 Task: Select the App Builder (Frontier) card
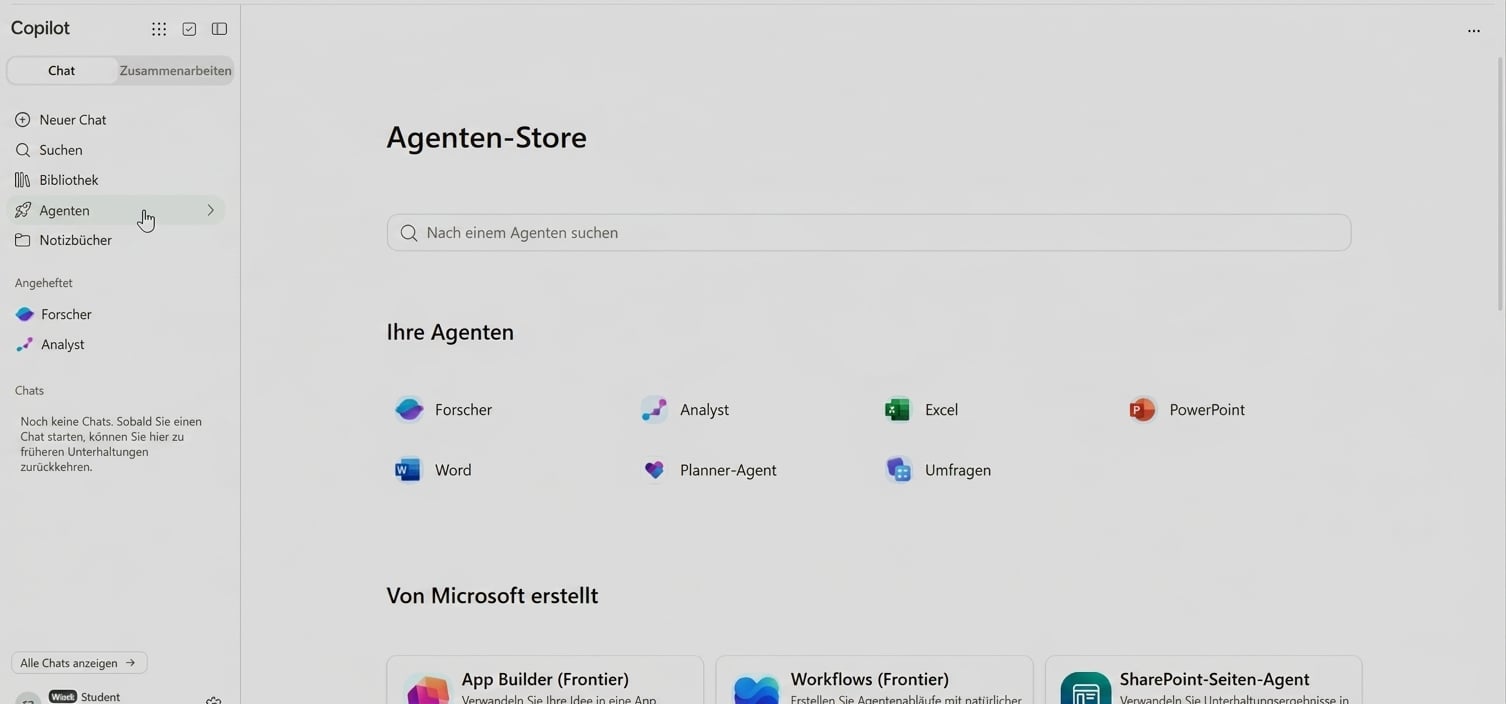click(545, 680)
